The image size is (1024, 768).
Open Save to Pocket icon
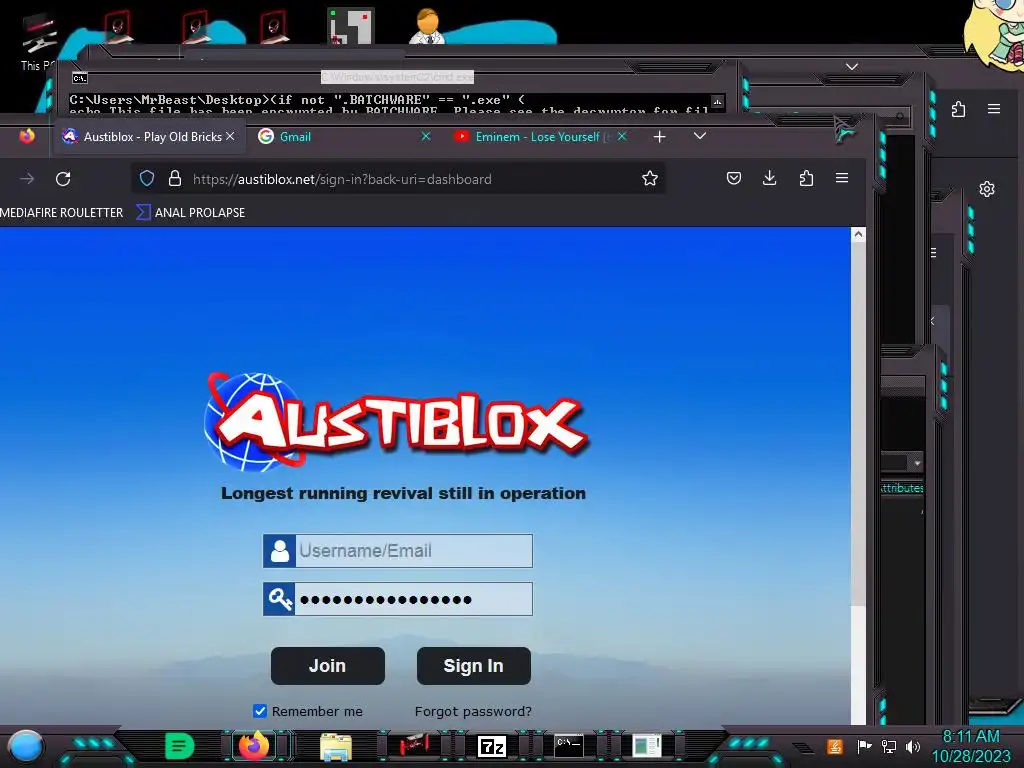(x=733, y=178)
